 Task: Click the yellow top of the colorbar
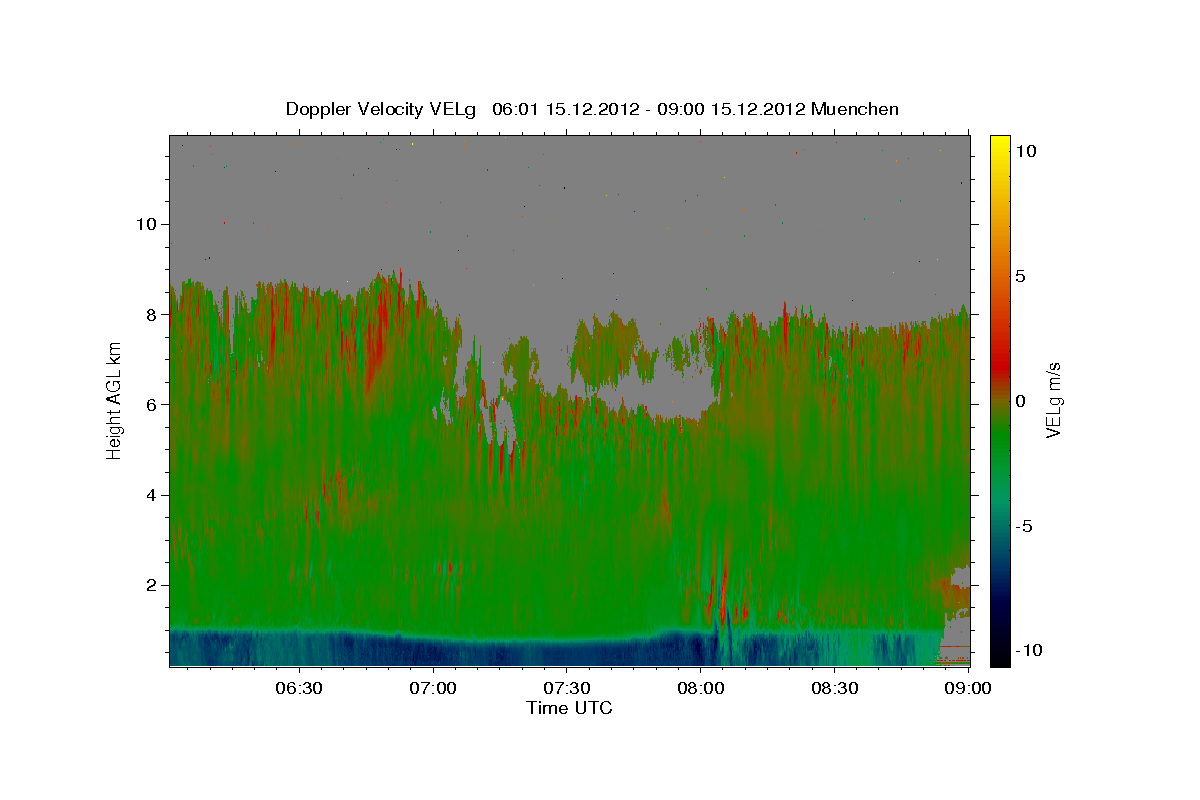tap(999, 145)
